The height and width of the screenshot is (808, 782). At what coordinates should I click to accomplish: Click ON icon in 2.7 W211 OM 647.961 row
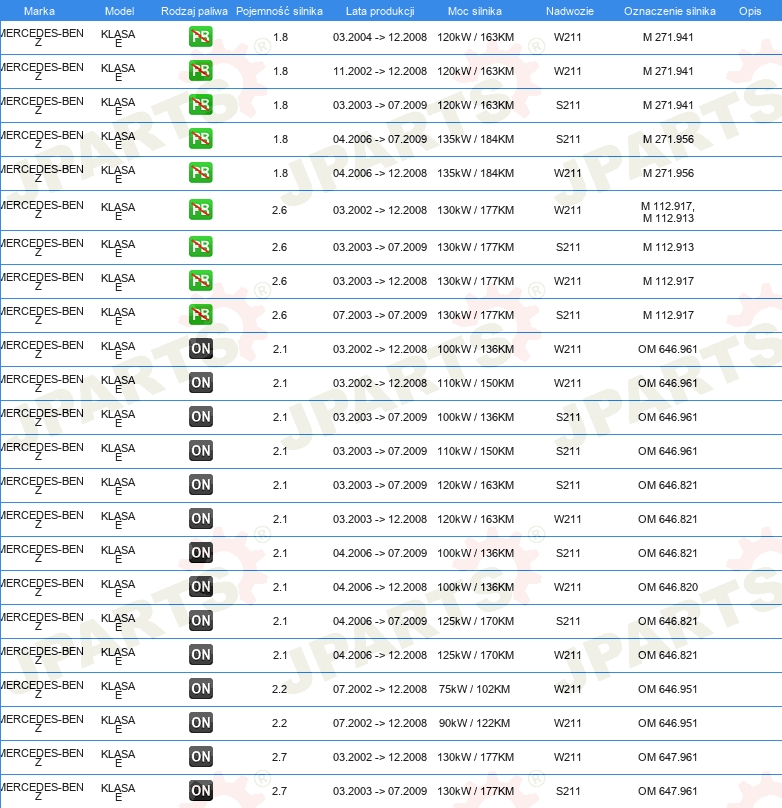200,757
